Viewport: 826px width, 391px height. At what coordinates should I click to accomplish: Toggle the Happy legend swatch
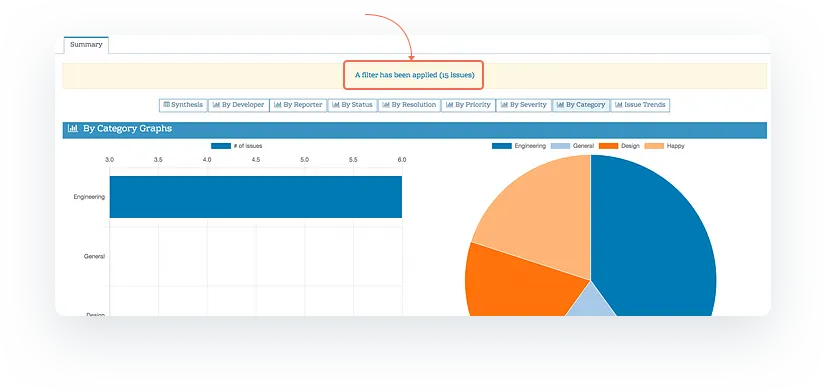coord(654,146)
